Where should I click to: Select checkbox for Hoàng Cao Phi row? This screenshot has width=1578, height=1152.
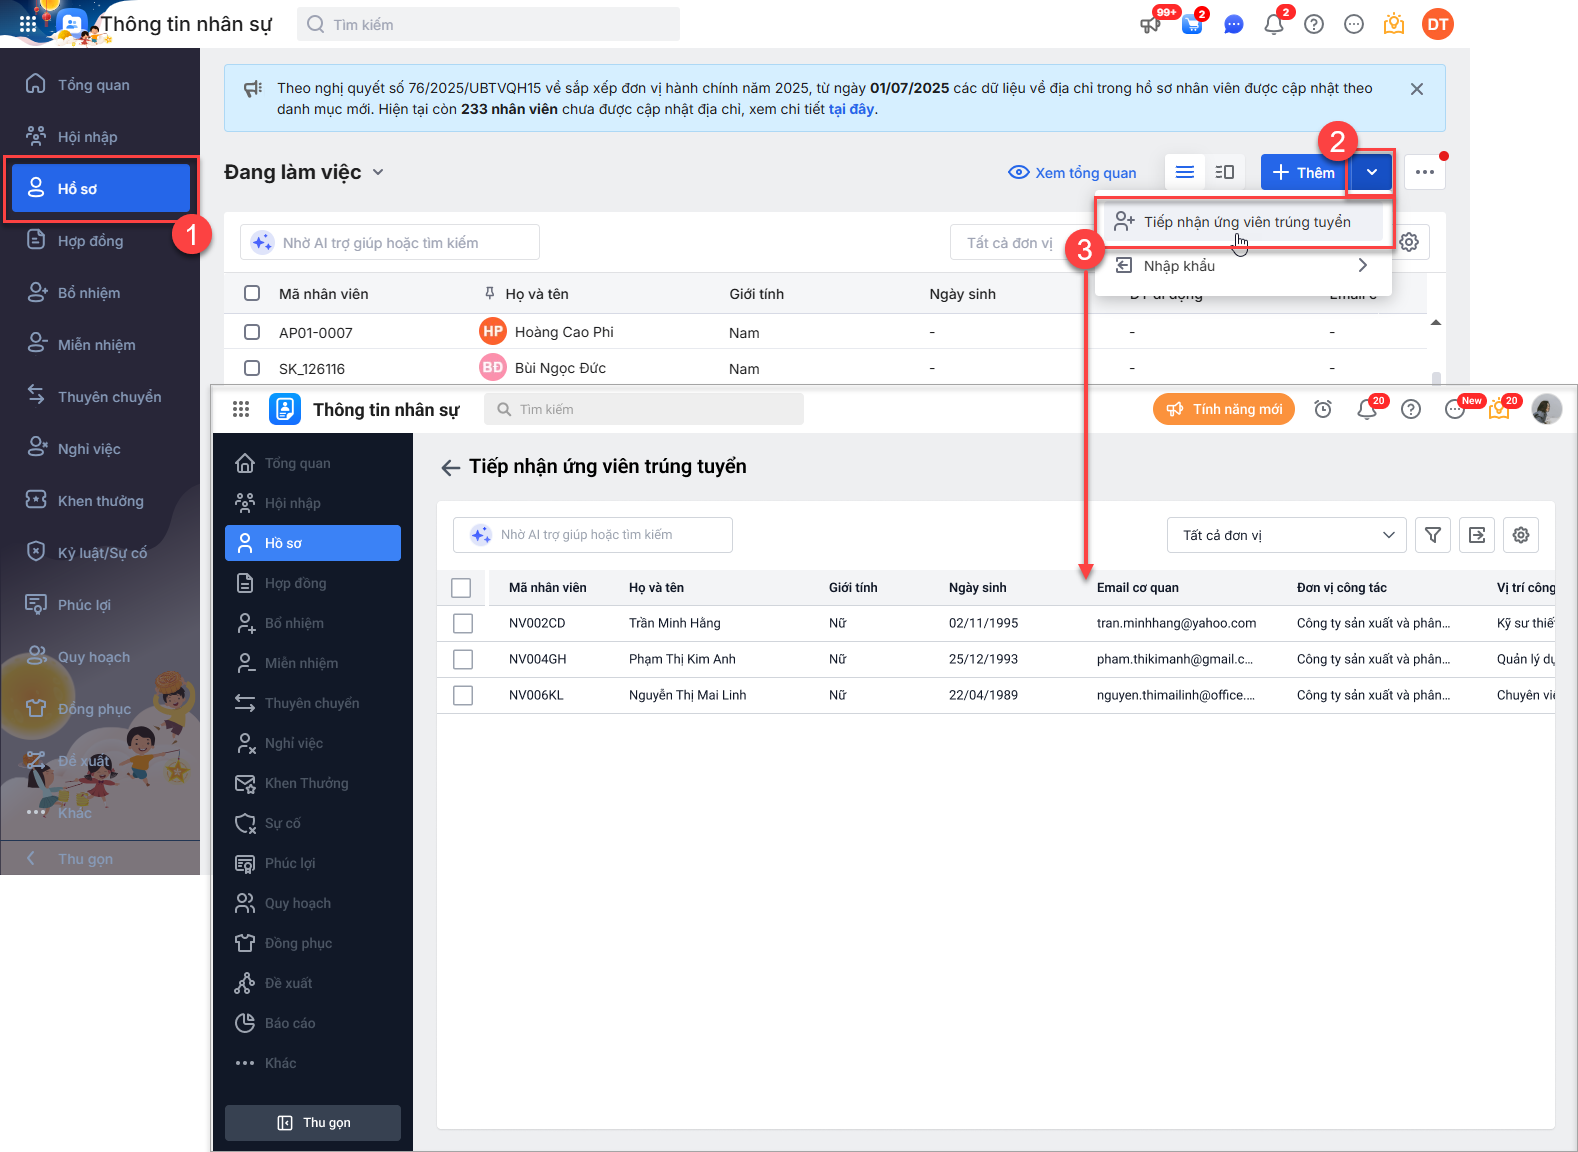(252, 332)
